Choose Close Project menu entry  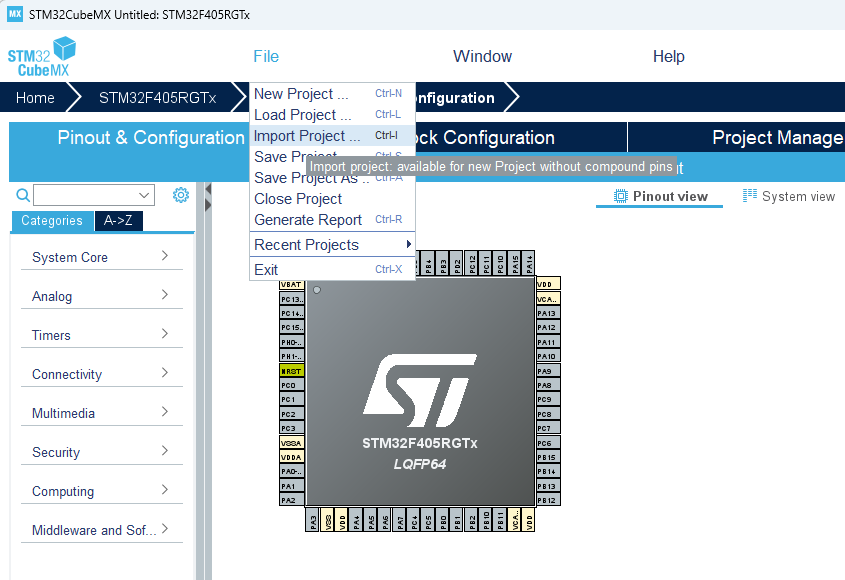pyautogui.click(x=332, y=199)
